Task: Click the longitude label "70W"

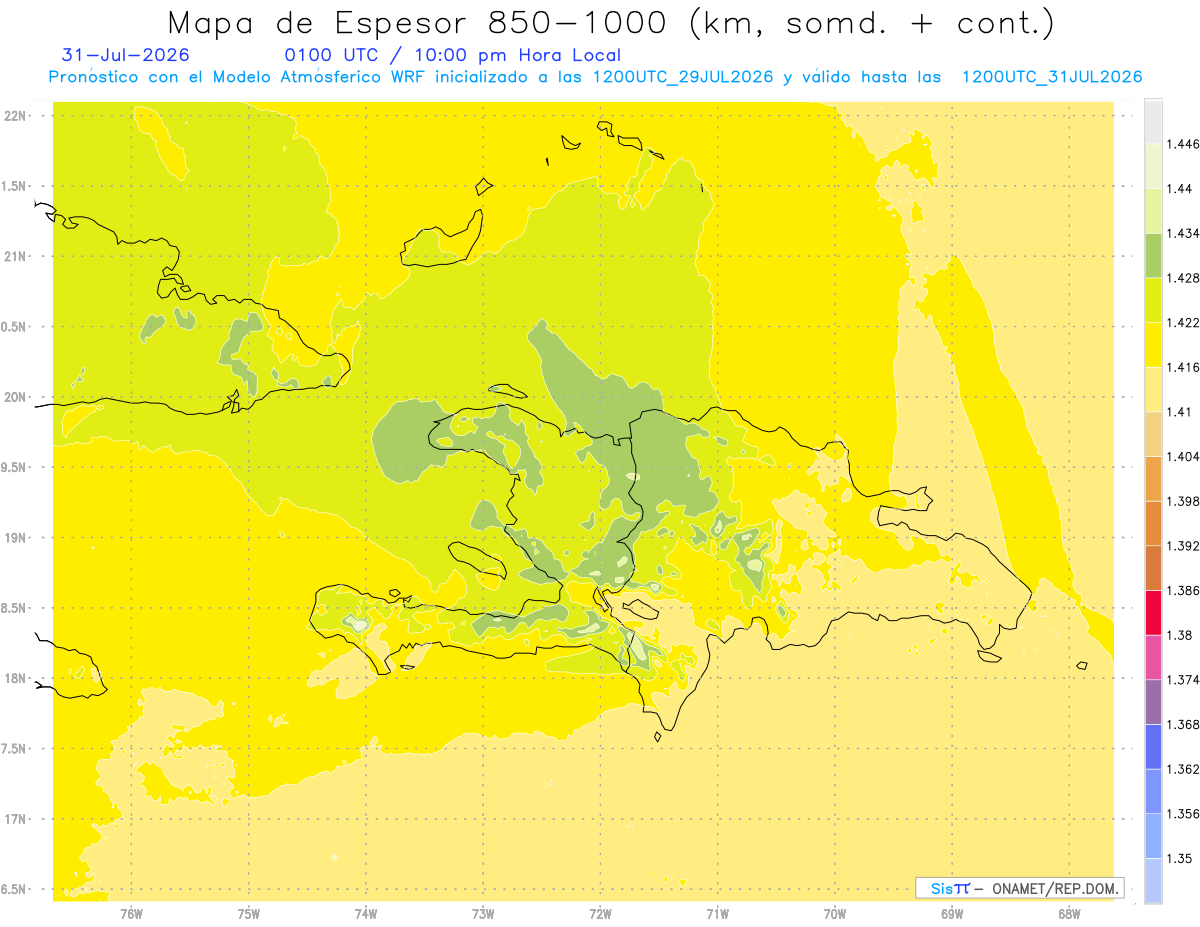Action: (834, 913)
